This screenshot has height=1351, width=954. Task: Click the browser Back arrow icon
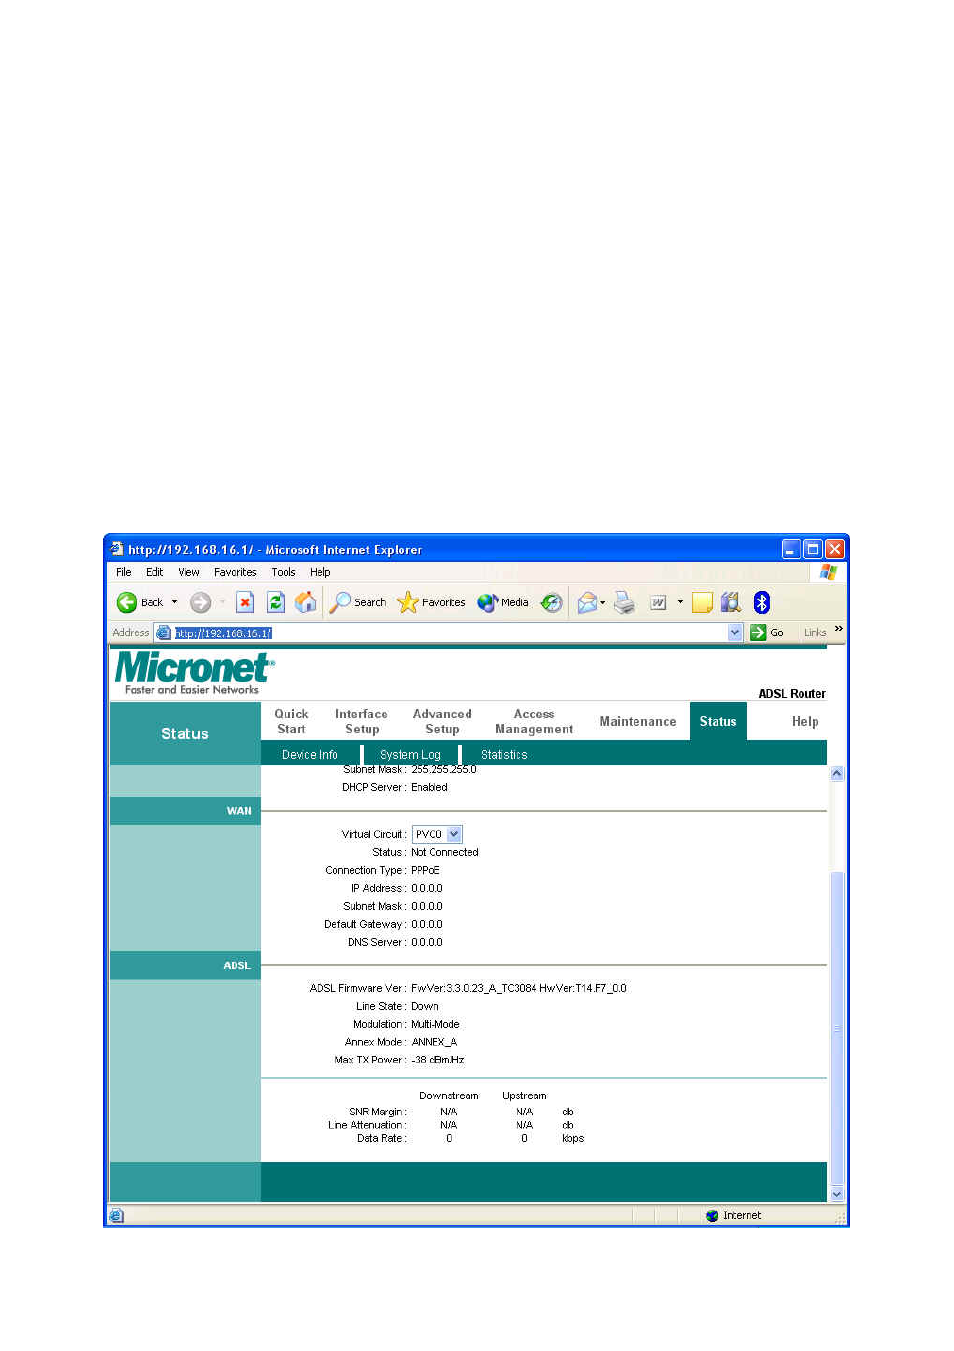point(127,602)
